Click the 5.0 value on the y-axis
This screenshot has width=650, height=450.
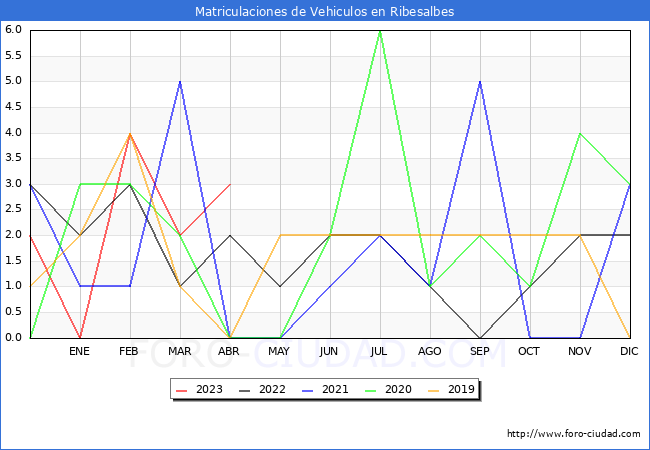[x=13, y=81]
